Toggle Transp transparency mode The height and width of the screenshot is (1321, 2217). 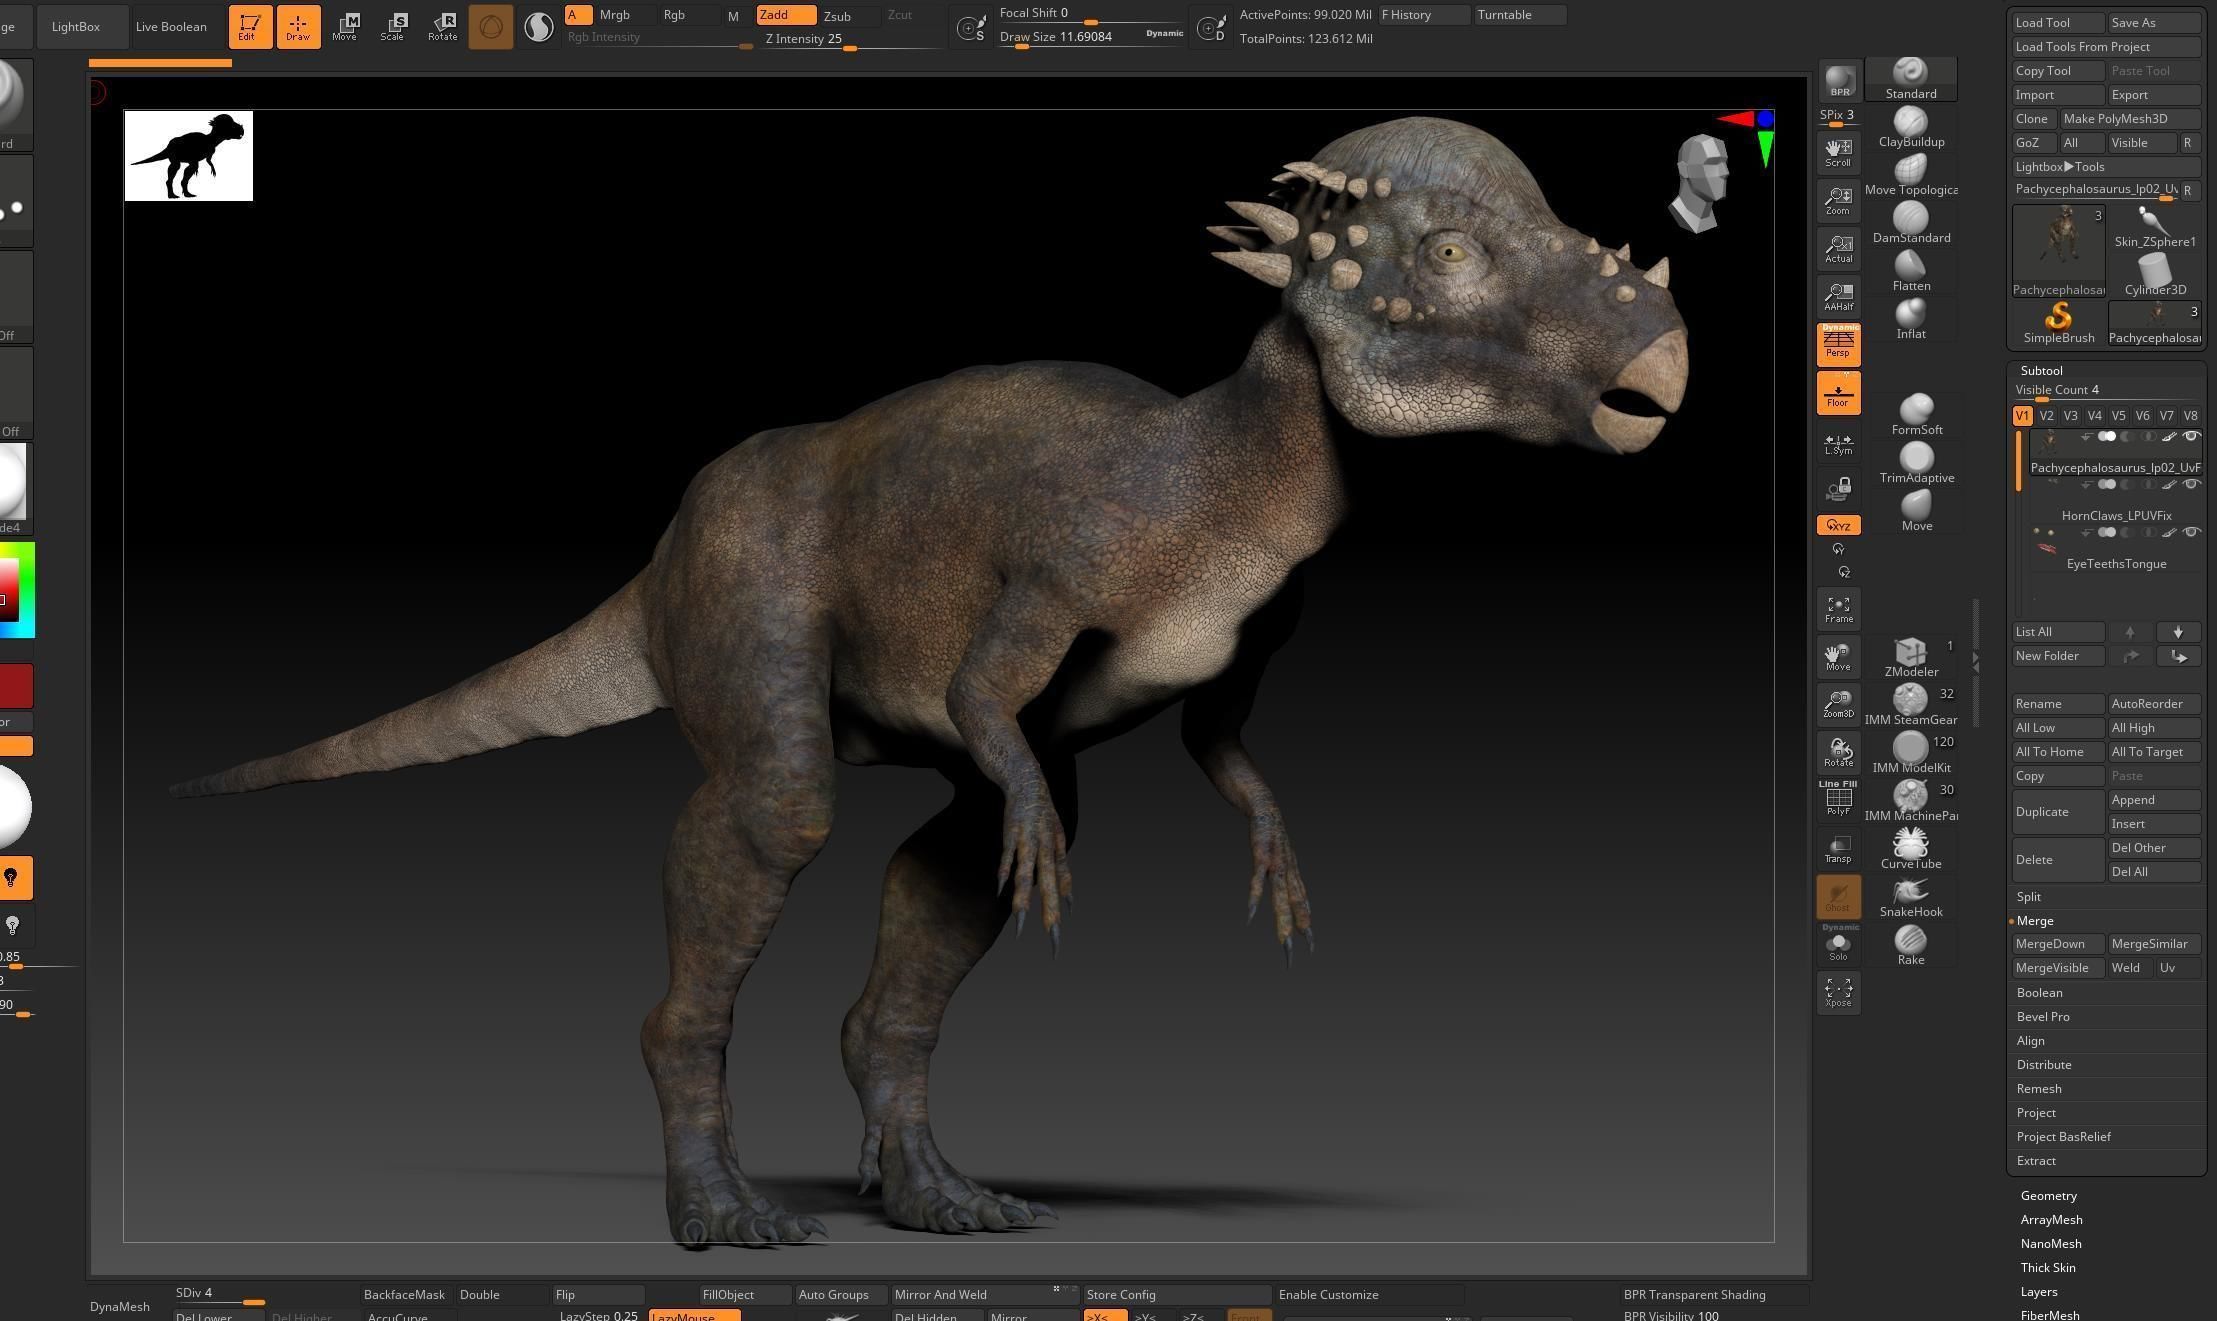[1838, 848]
